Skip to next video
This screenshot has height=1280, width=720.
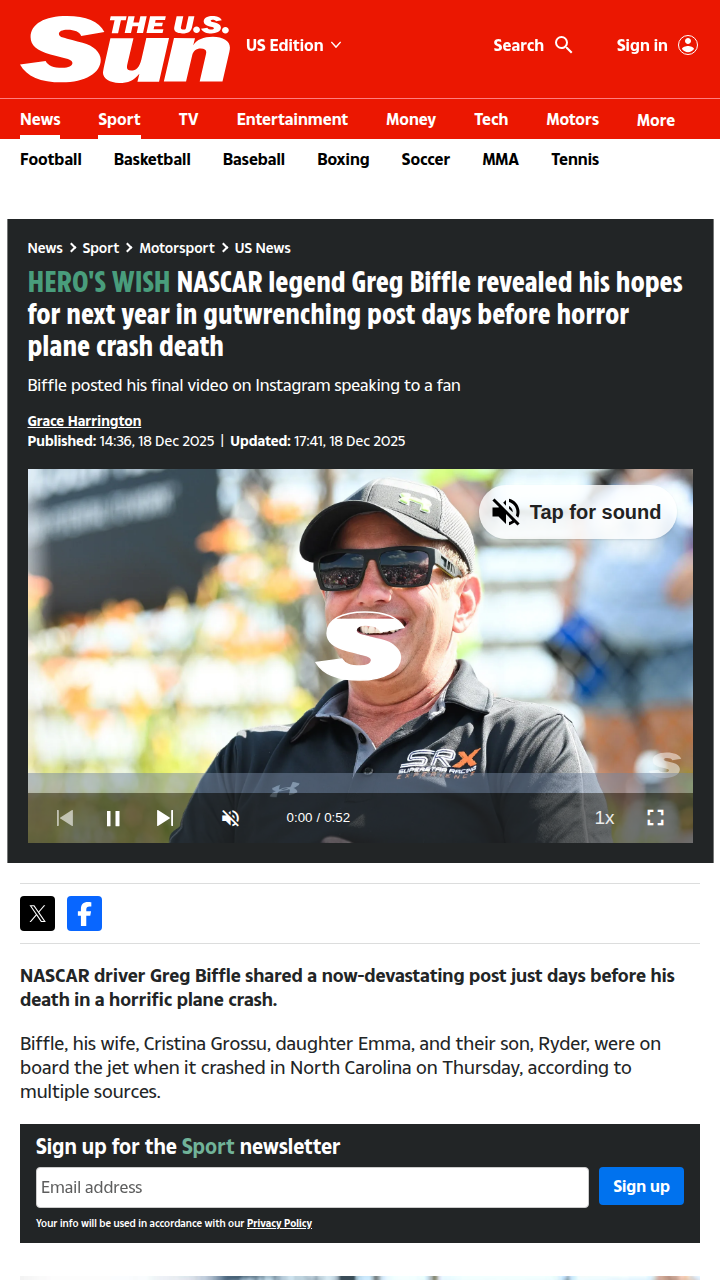[165, 818]
